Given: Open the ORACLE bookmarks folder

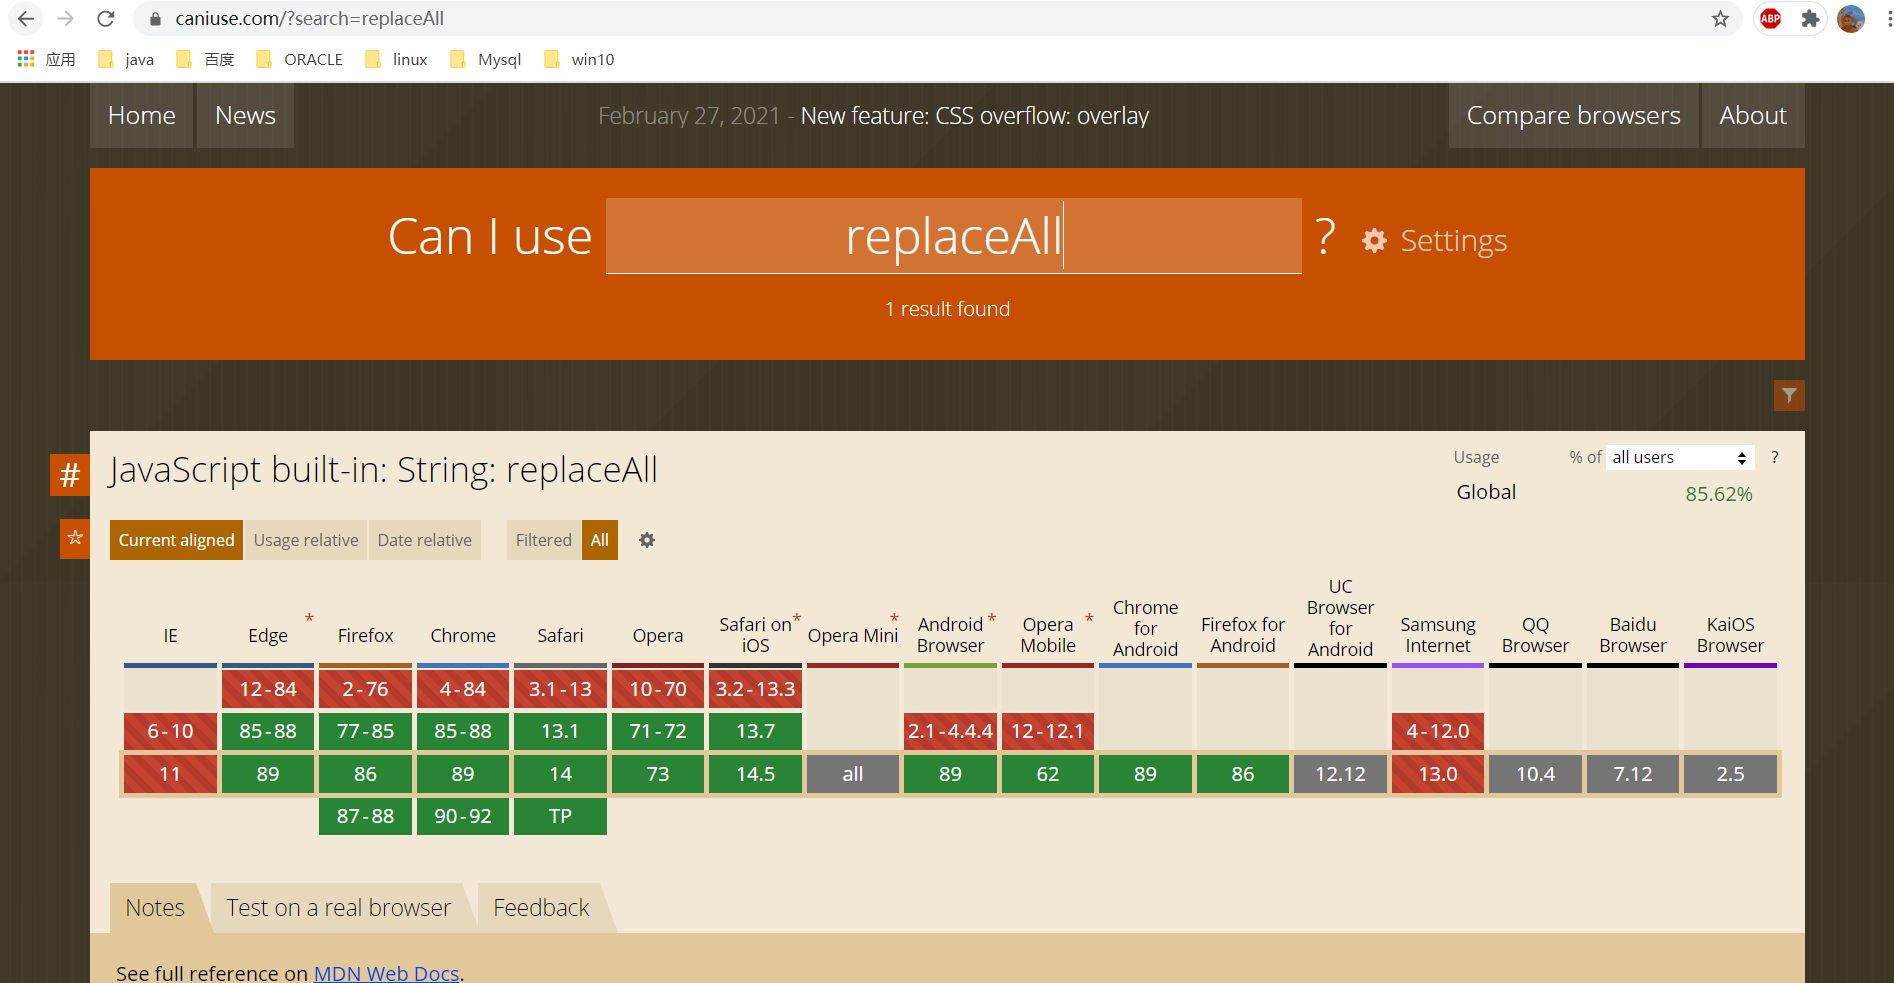Looking at the screenshot, I should pyautogui.click(x=300, y=59).
